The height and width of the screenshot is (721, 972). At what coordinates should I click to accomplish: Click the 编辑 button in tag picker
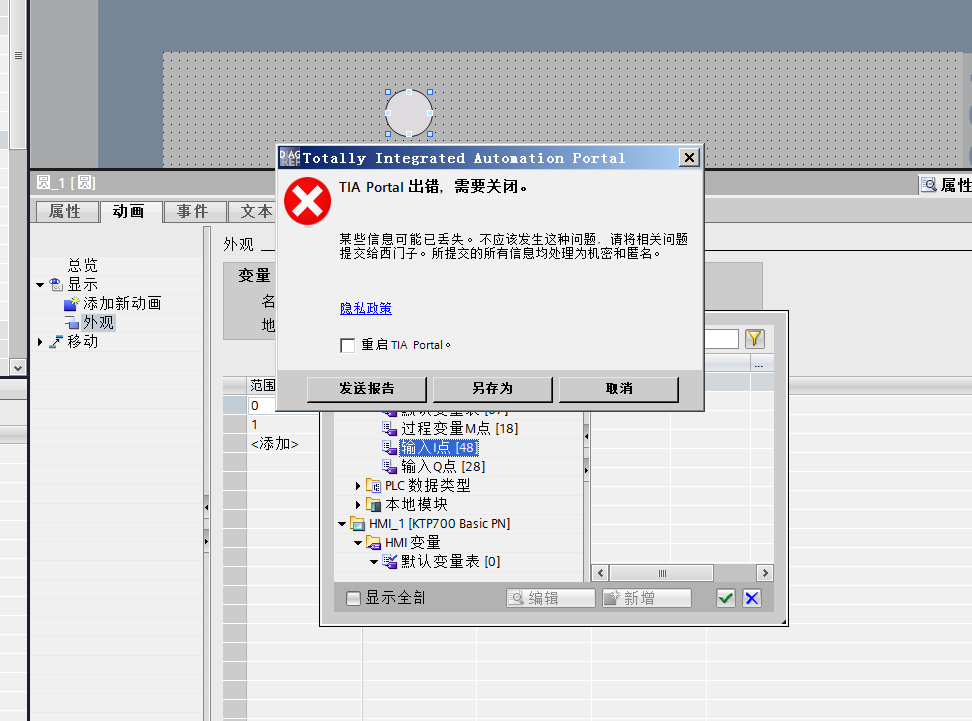tap(550, 598)
